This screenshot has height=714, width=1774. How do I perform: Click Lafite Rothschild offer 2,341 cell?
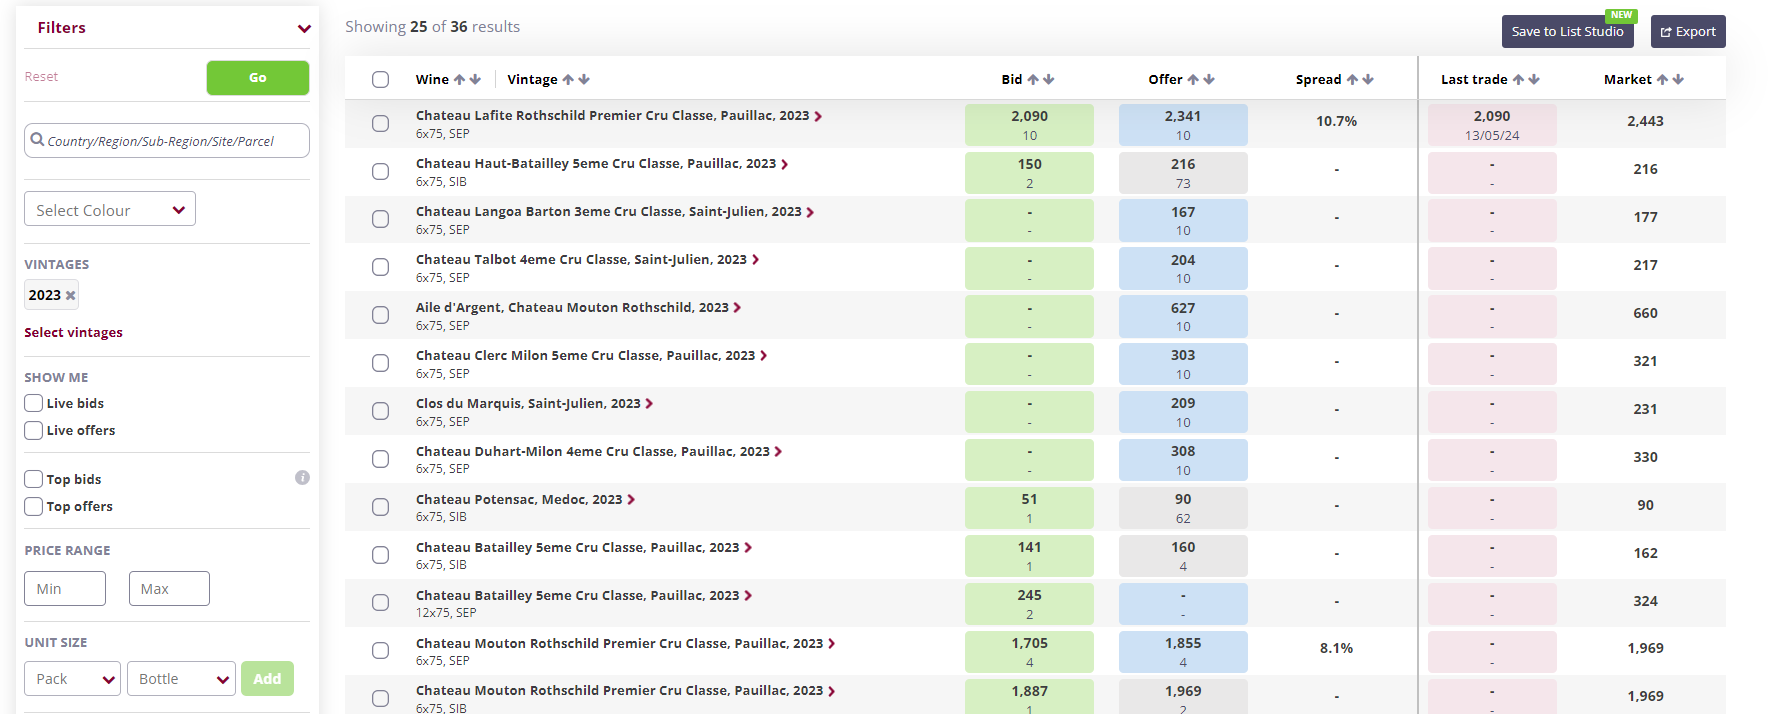pyautogui.click(x=1183, y=125)
